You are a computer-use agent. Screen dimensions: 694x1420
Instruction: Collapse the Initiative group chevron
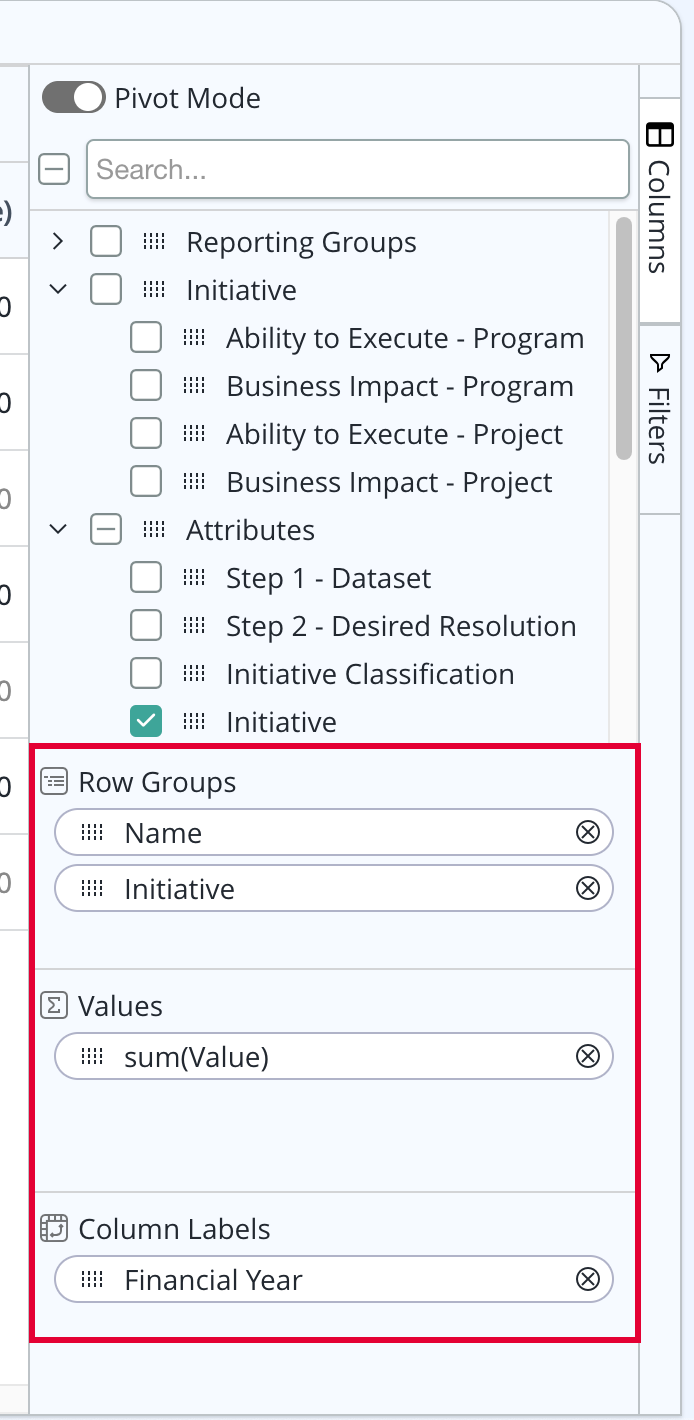coord(58,290)
